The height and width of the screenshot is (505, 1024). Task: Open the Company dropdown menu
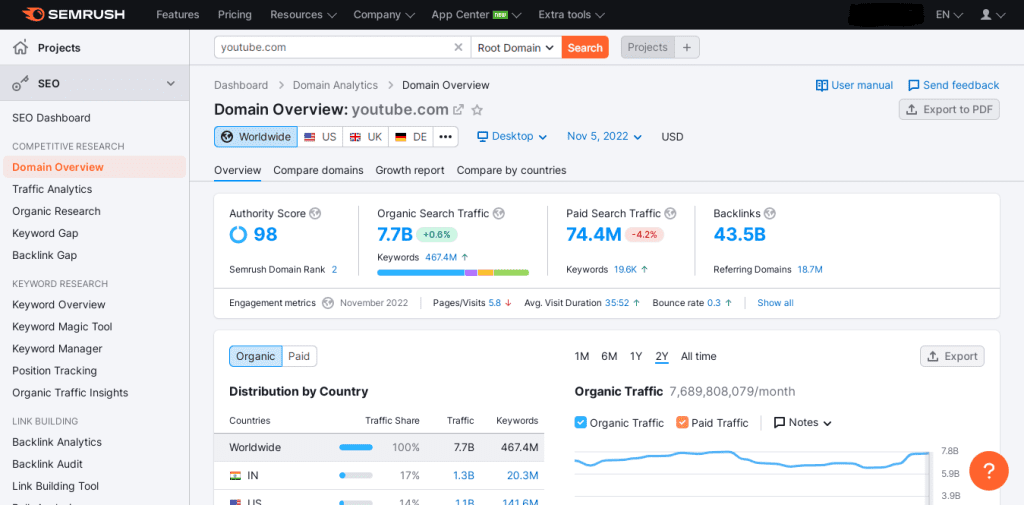(384, 14)
